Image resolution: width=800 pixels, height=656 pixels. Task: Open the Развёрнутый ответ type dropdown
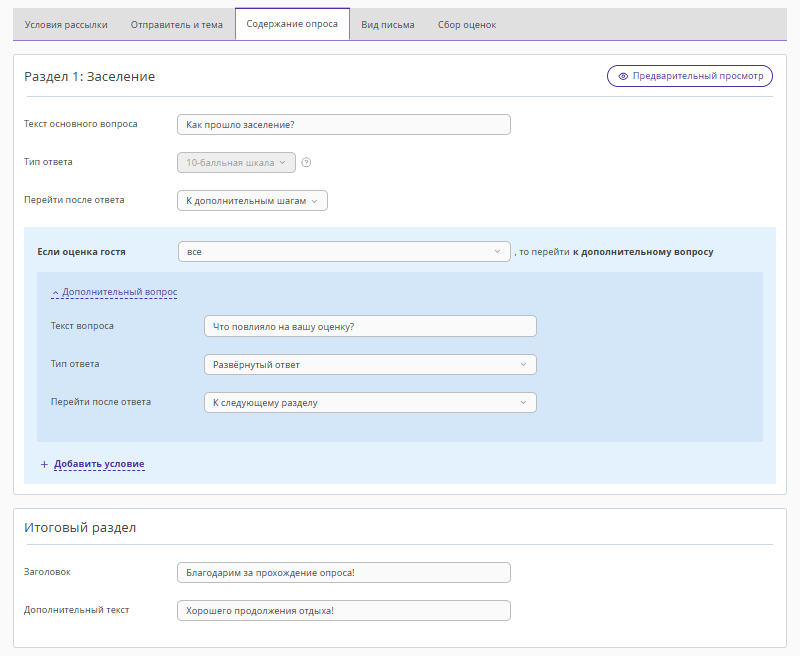tap(369, 365)
